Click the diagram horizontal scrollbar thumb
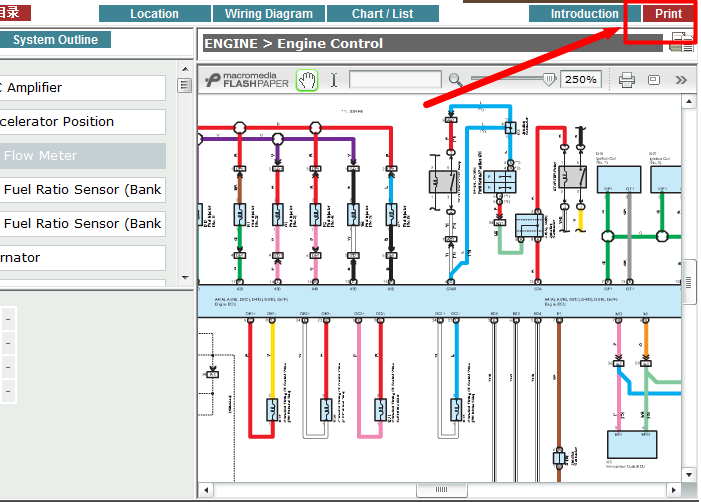Viewport: 701px width, 502px height. tap(442, 490)
